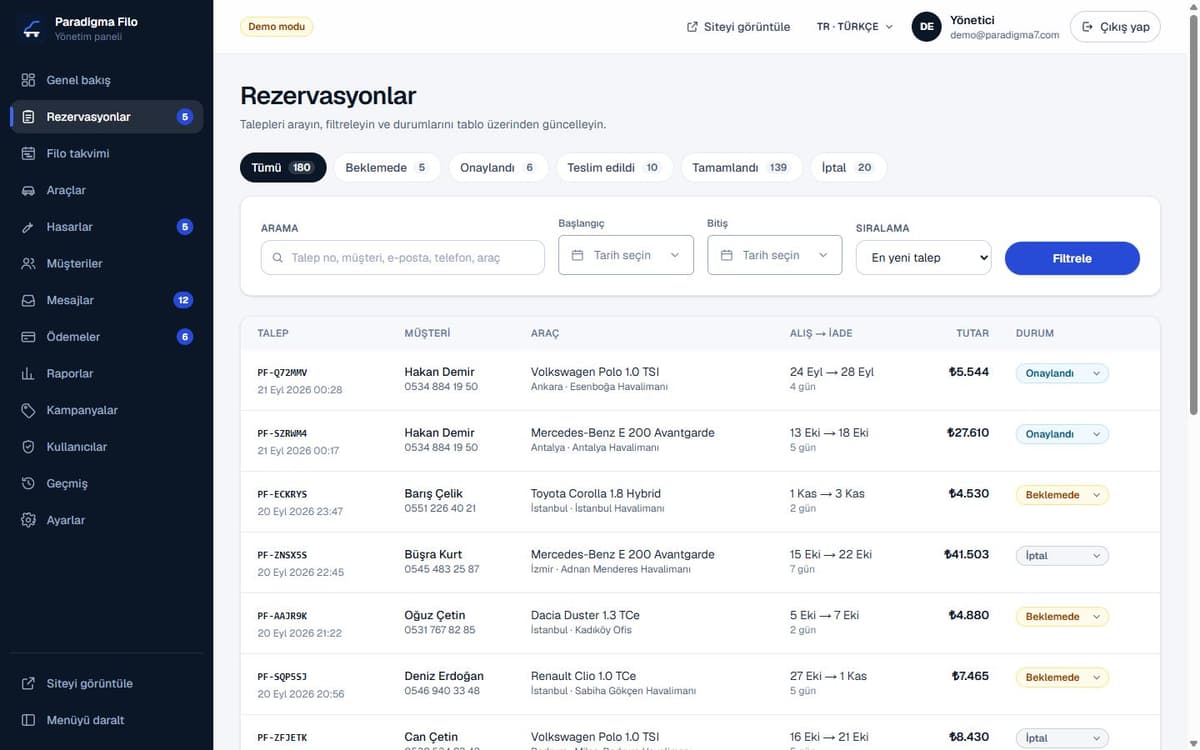Open the Kullanıcılar shield icon
This screenshot has width=1200, height=750.
pos(28,447)
